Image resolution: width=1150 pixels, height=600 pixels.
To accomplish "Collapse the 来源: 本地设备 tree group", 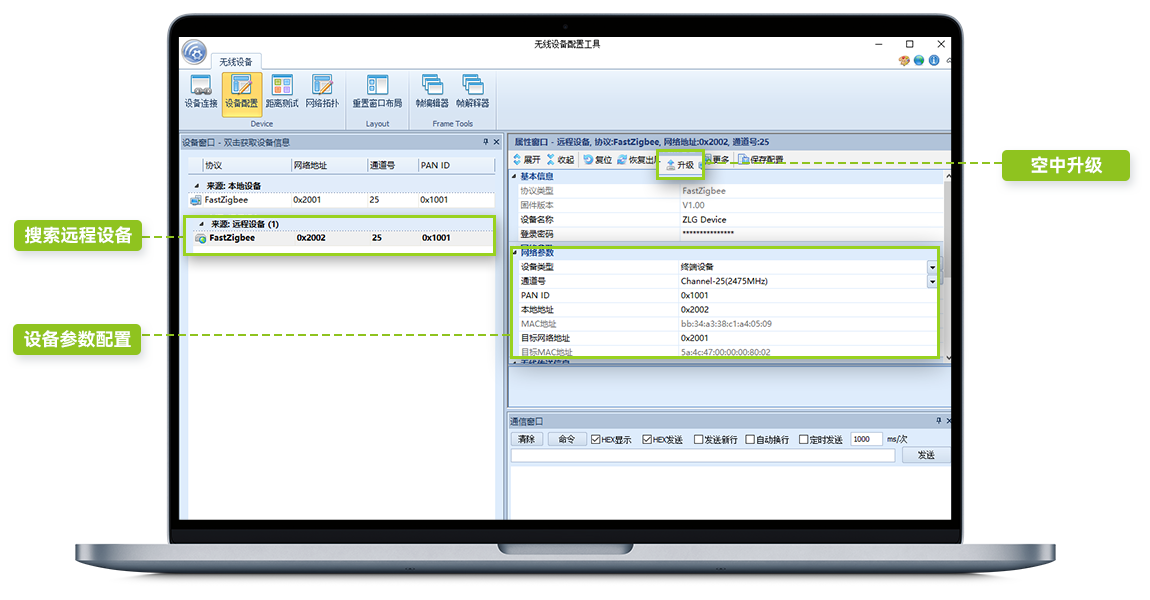I will pyautogui.click(x=196, y=186).
